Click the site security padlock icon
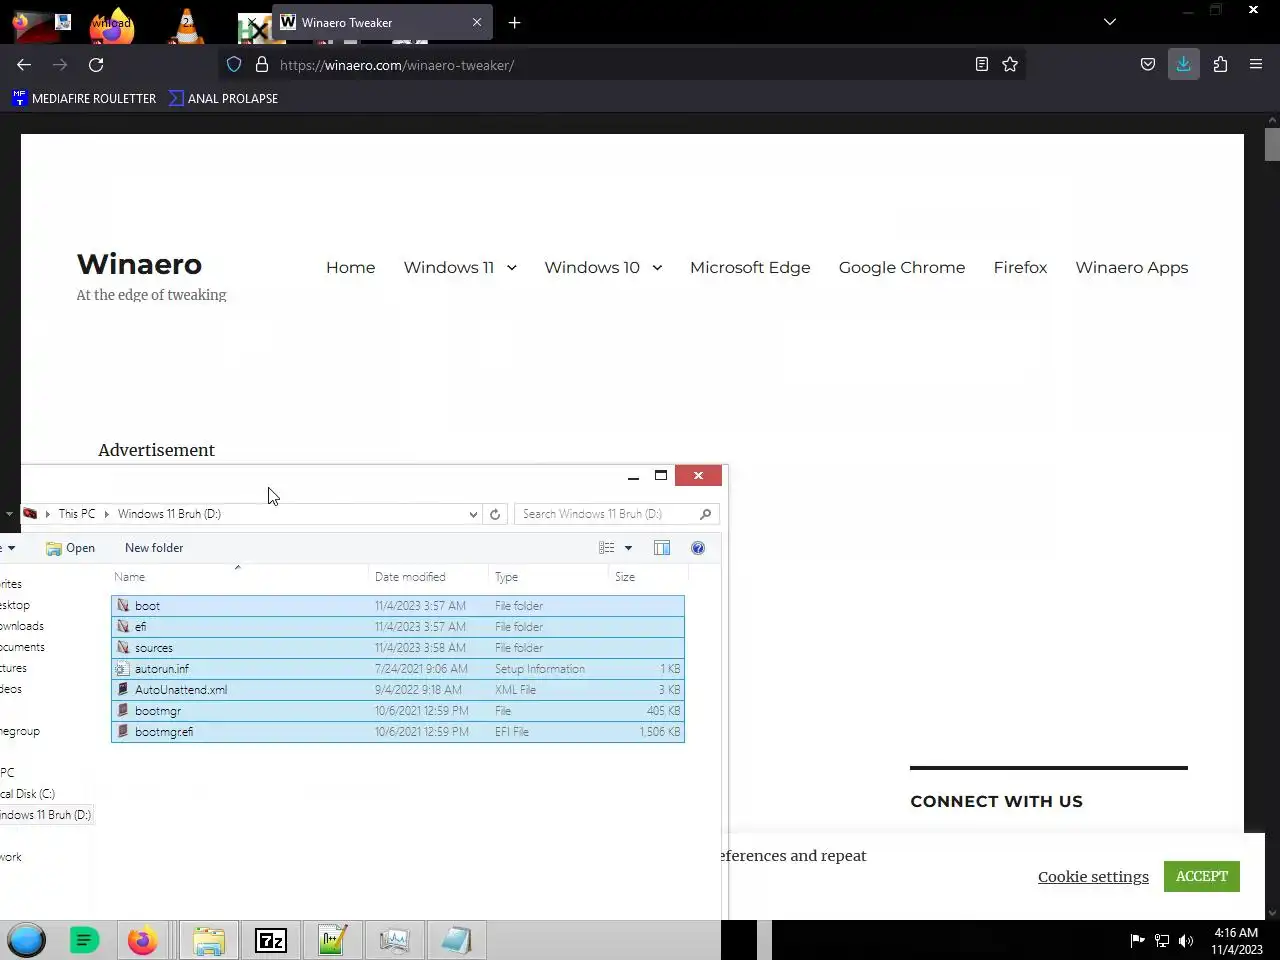The width and height of the screenshot is (1280, 960). pos(262,64)
